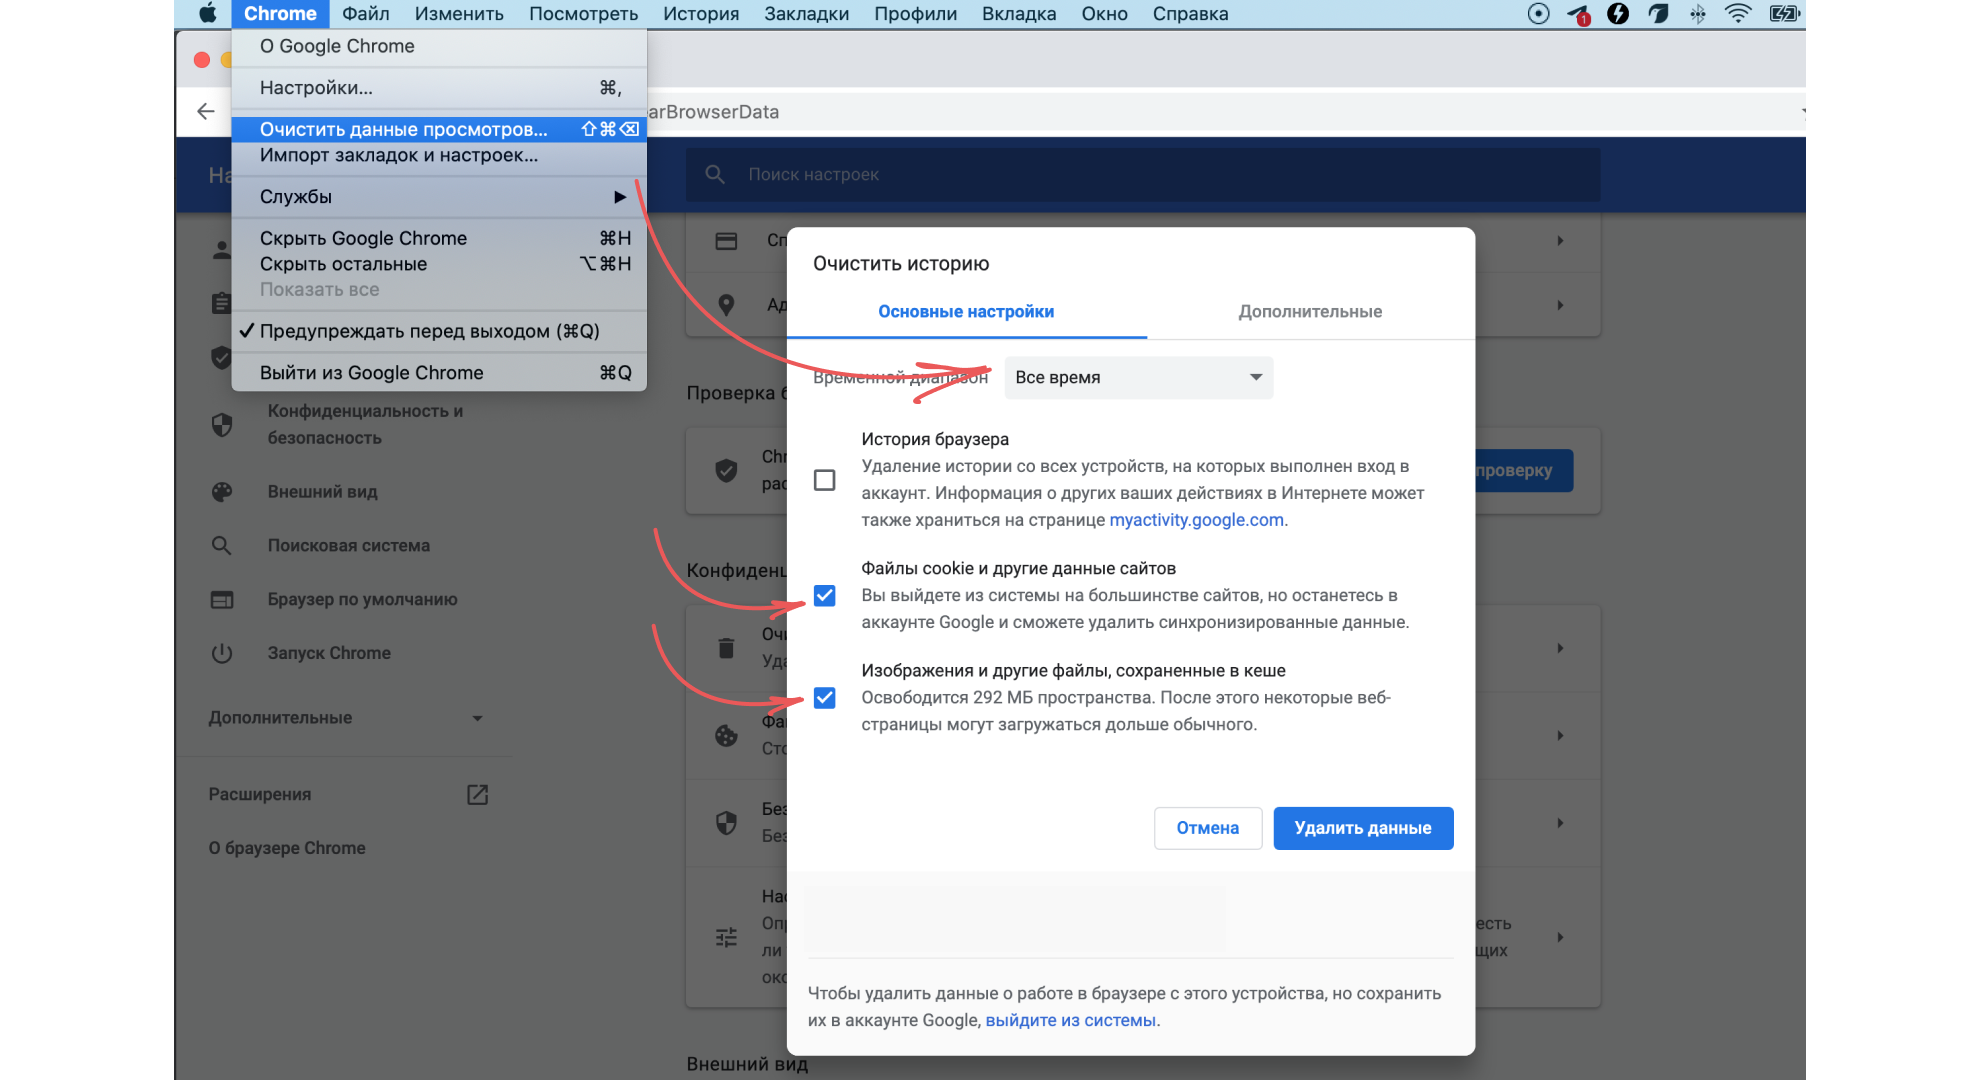Expand the location pin row with its chevron

point(1560,305)
